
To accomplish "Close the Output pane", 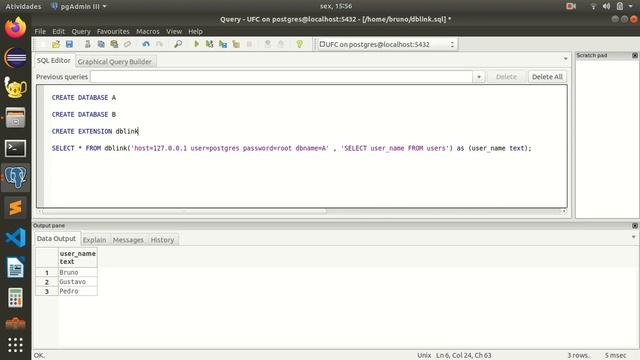I will (635, 225).
